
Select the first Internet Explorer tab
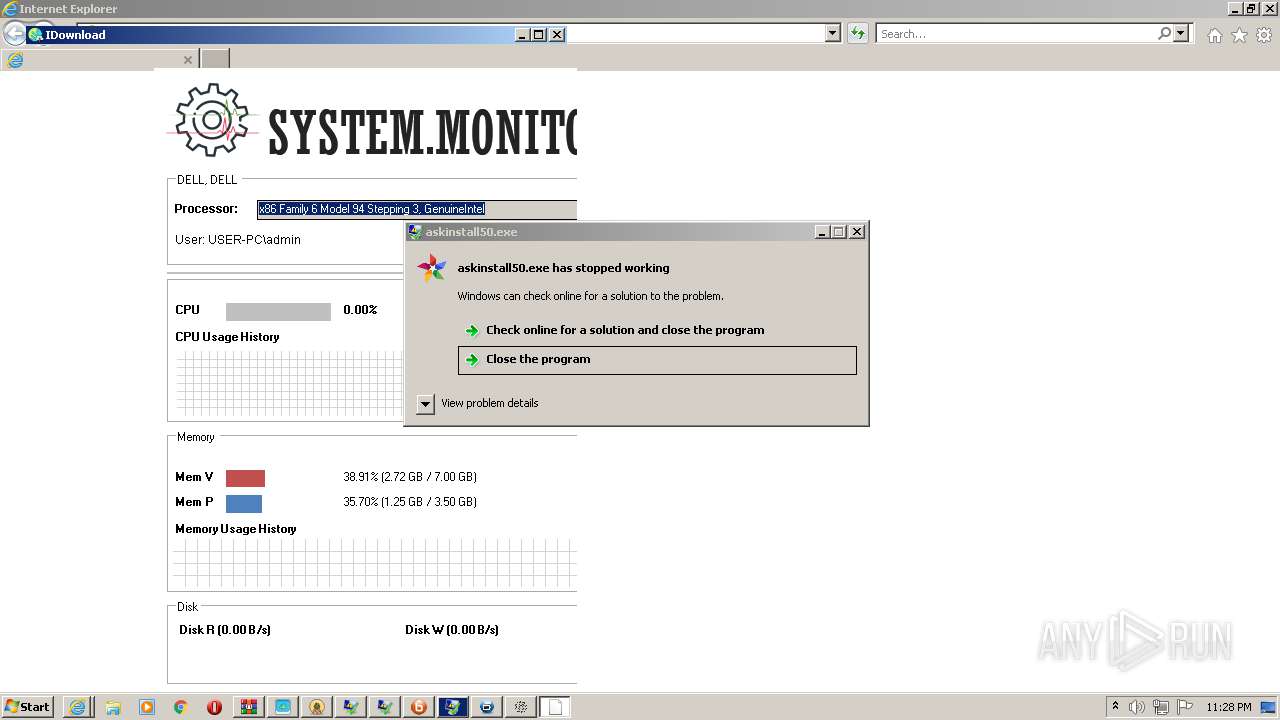pyautogui.click(x=100, y=60)
